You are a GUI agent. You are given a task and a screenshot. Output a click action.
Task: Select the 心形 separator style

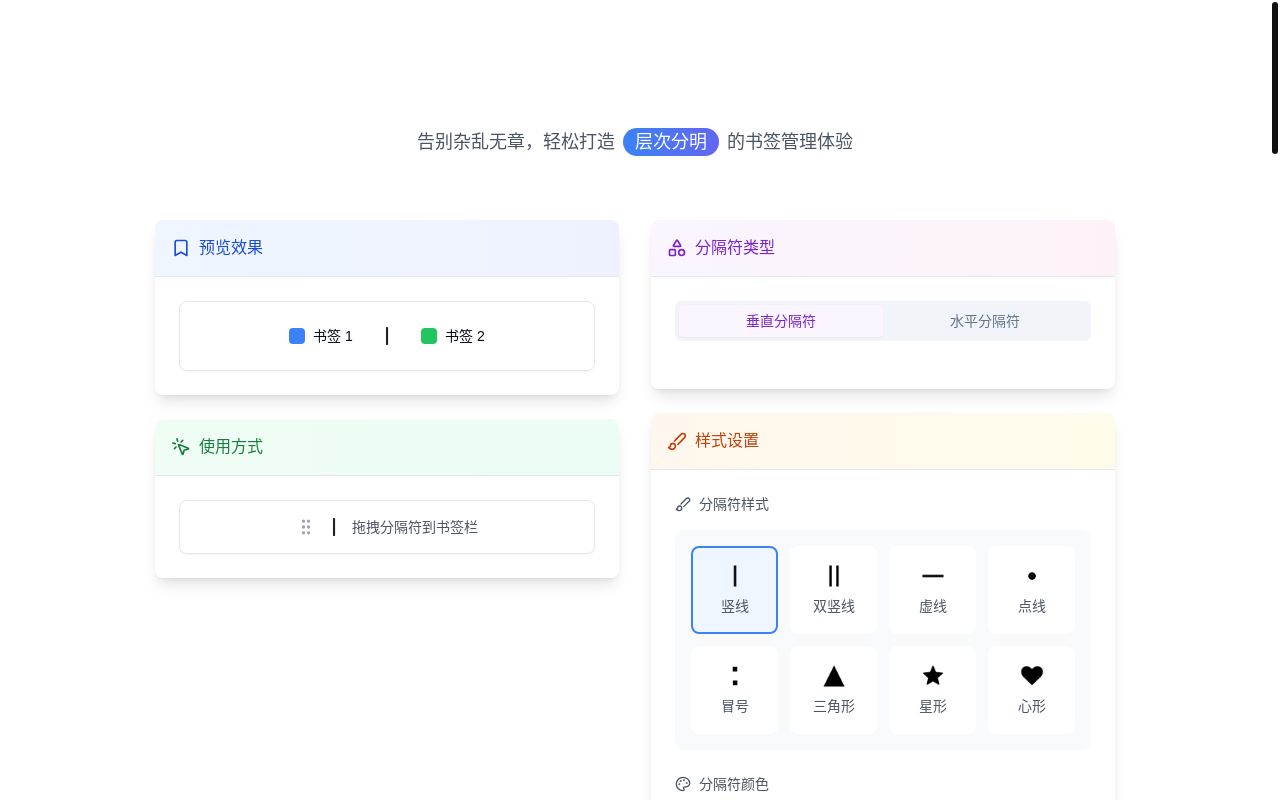(x=1032, y=690)
